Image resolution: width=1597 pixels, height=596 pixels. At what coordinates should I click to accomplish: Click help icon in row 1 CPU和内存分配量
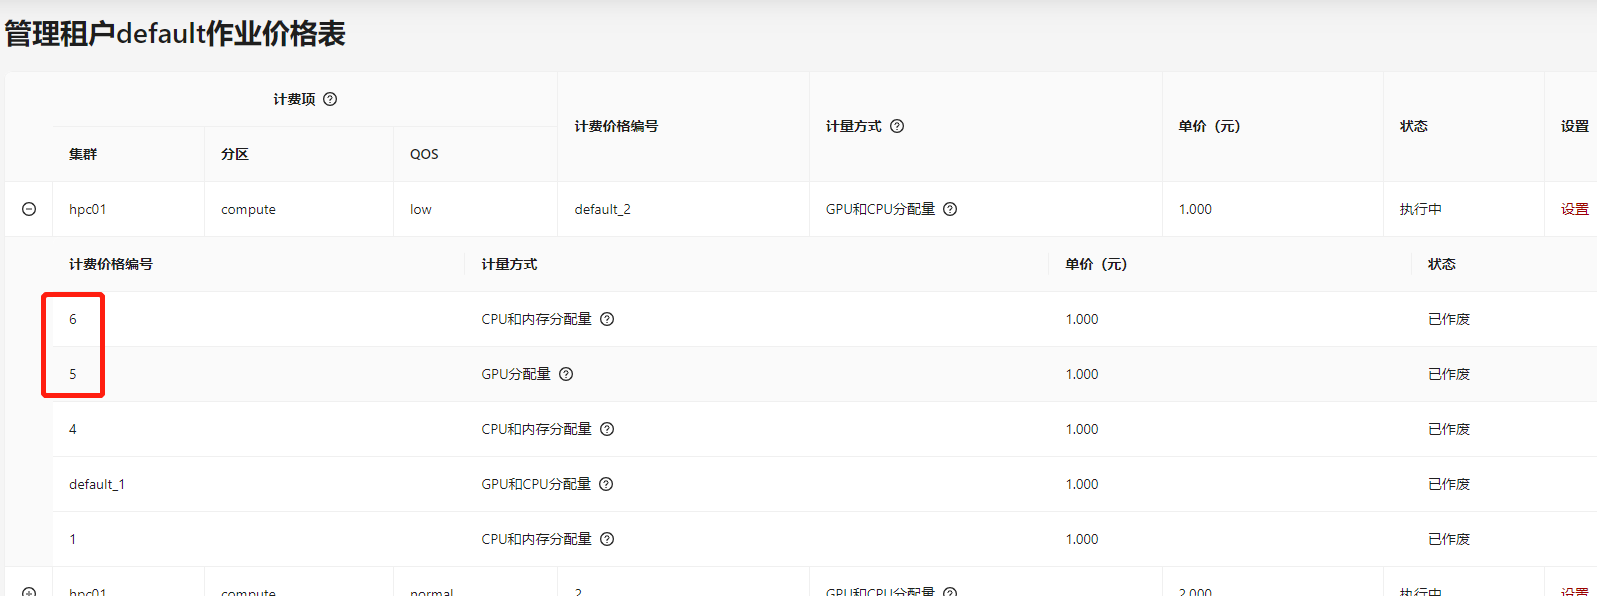pos(607,539)
